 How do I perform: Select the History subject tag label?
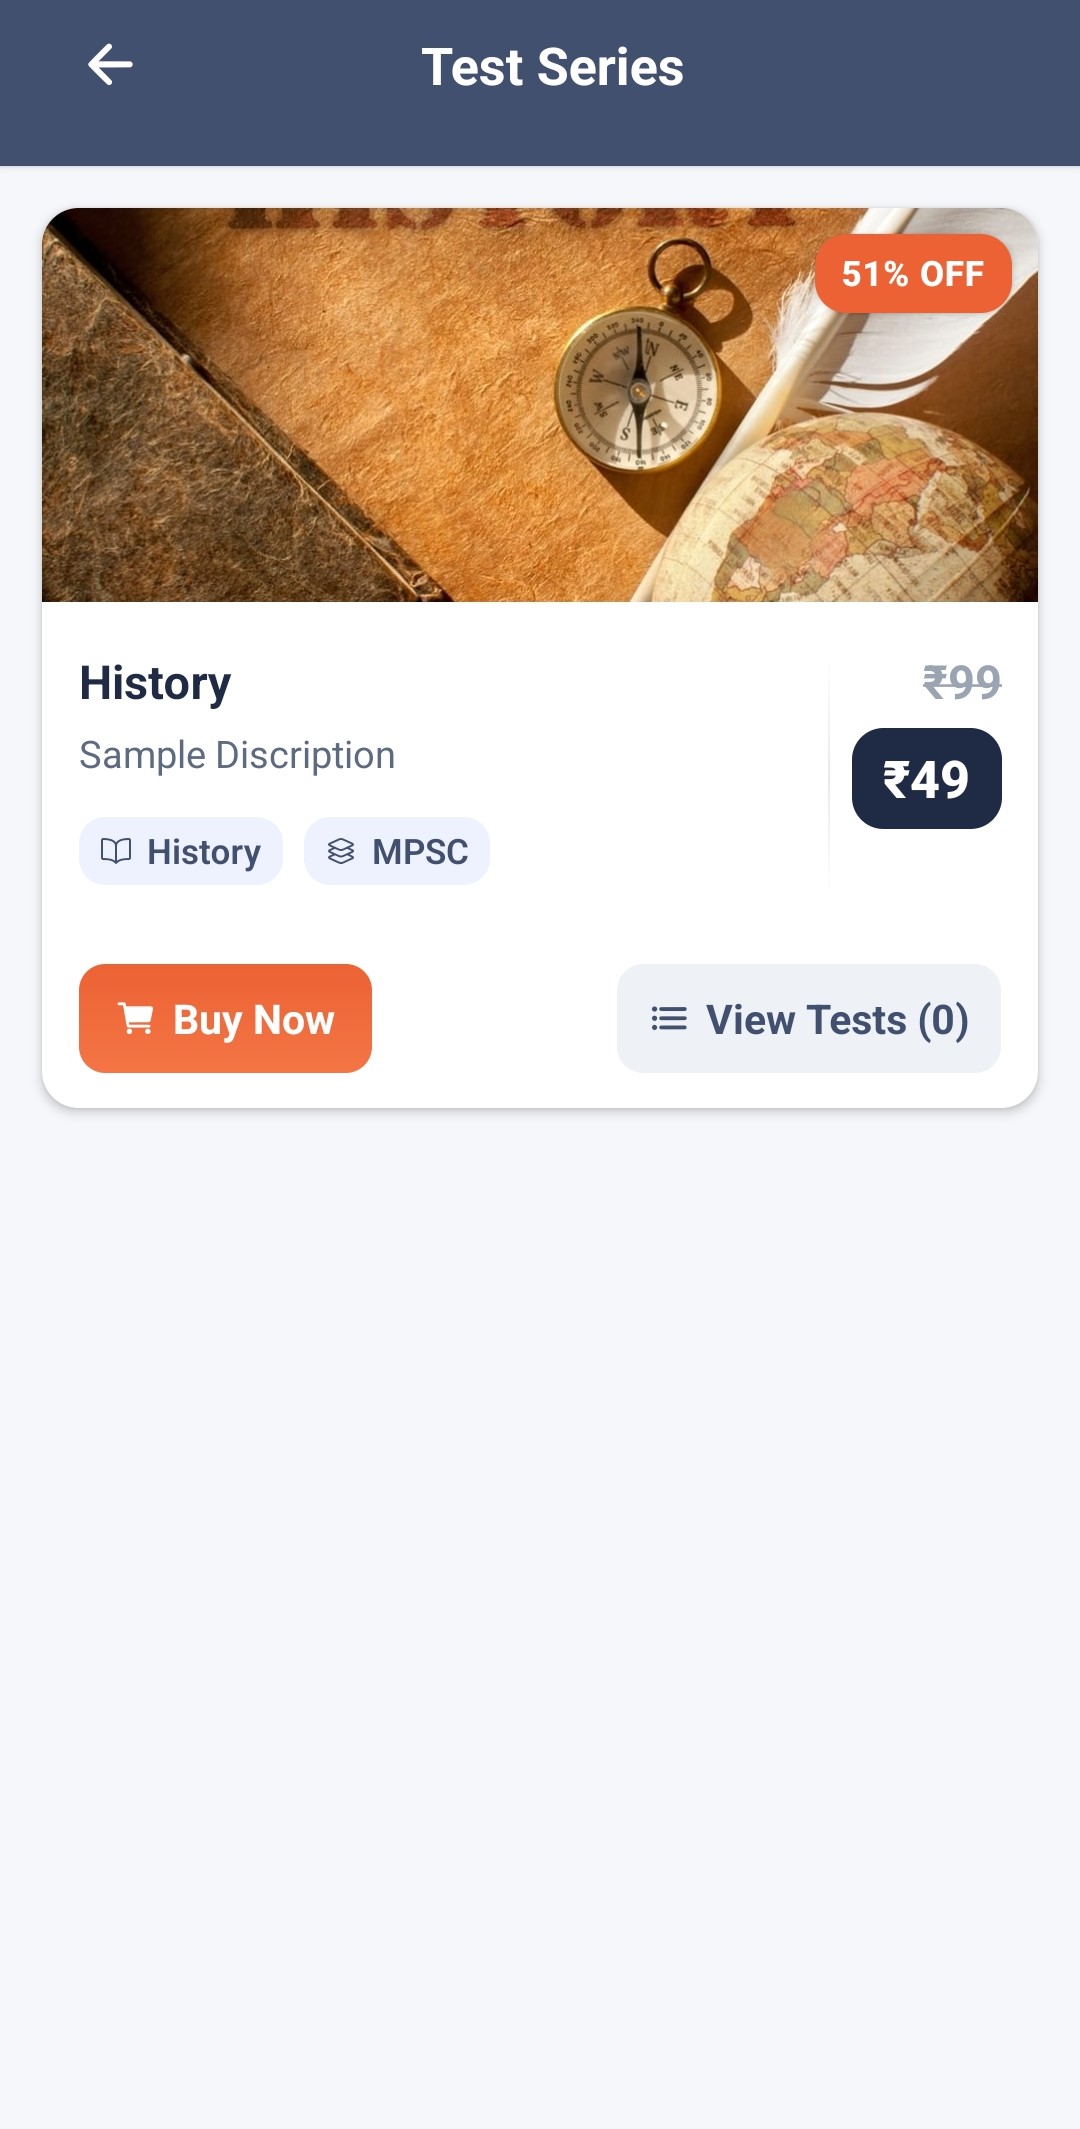[204, 852]
